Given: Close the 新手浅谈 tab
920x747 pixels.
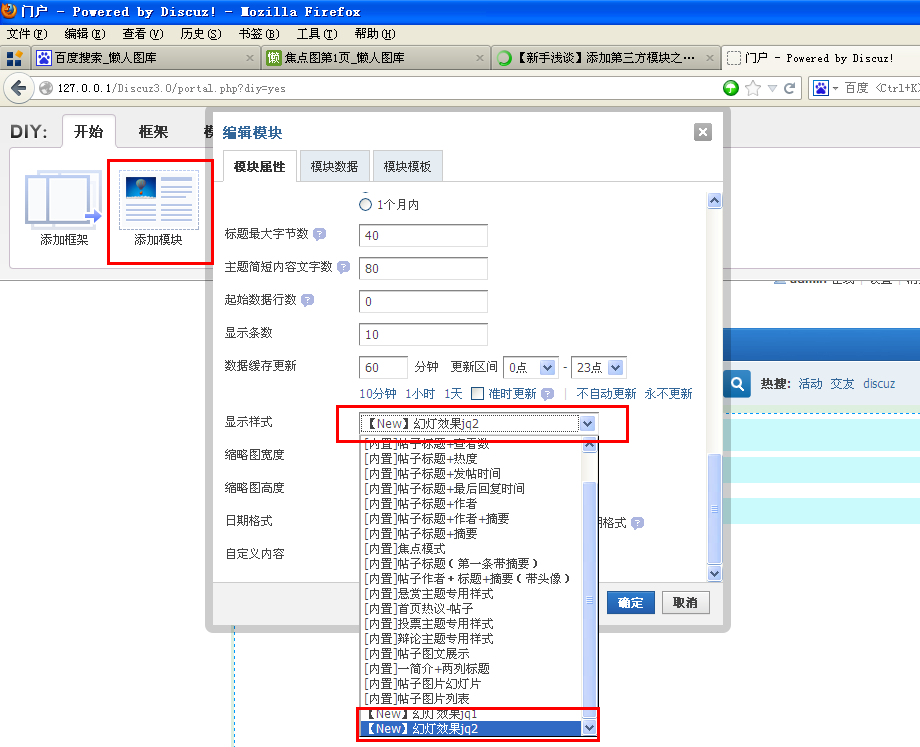Looking at the screenshot, I should coord(709,58).
